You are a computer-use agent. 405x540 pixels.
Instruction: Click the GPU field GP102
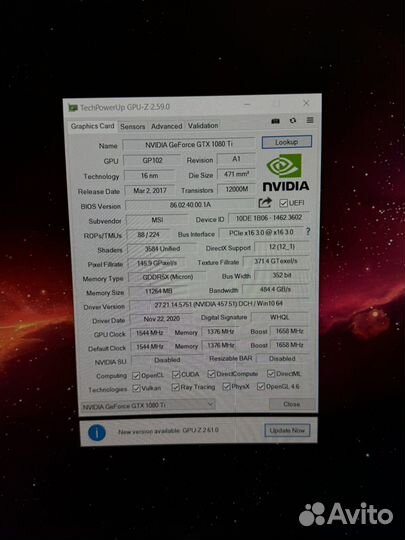152,160
